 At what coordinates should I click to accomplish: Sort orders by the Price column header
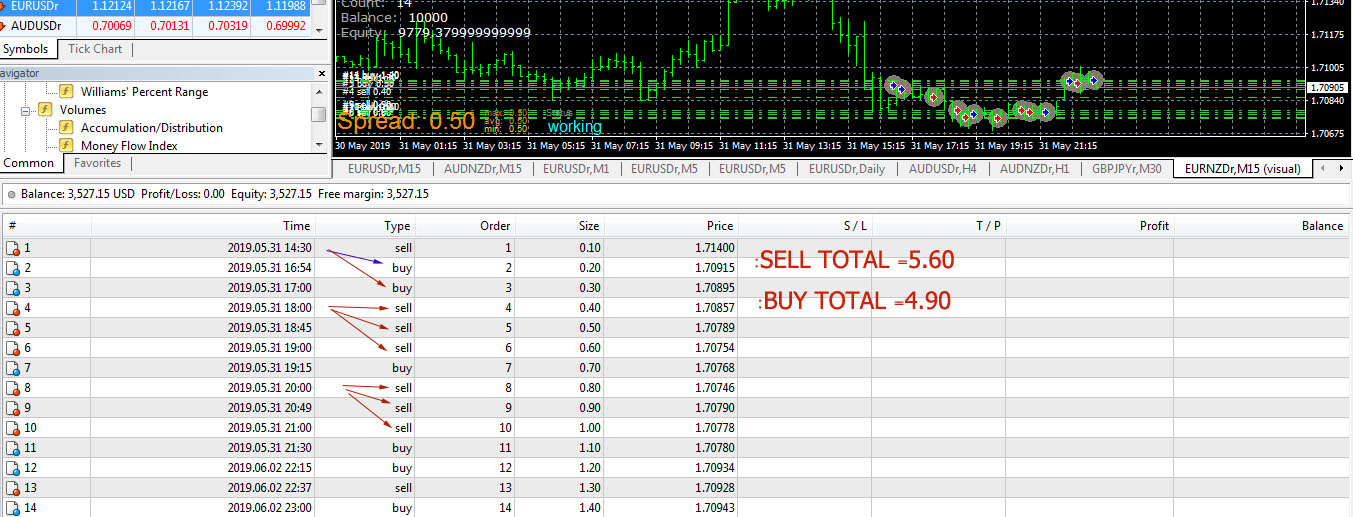pyautogui.click(x=672, y=226)
